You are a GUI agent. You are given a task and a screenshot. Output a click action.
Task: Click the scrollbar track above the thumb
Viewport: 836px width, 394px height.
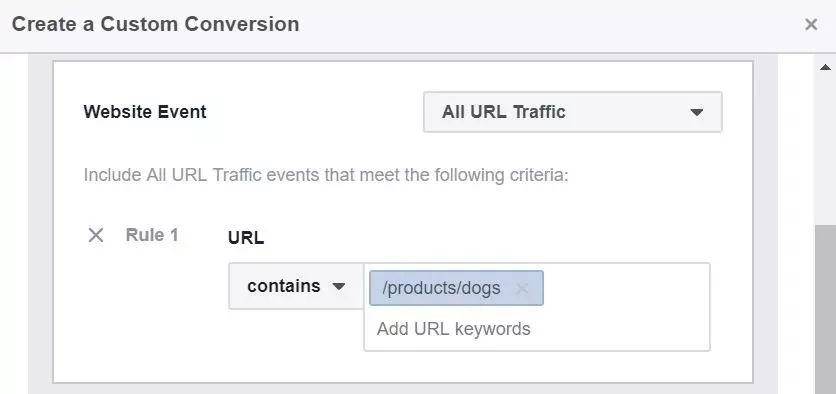click(825, 149)
